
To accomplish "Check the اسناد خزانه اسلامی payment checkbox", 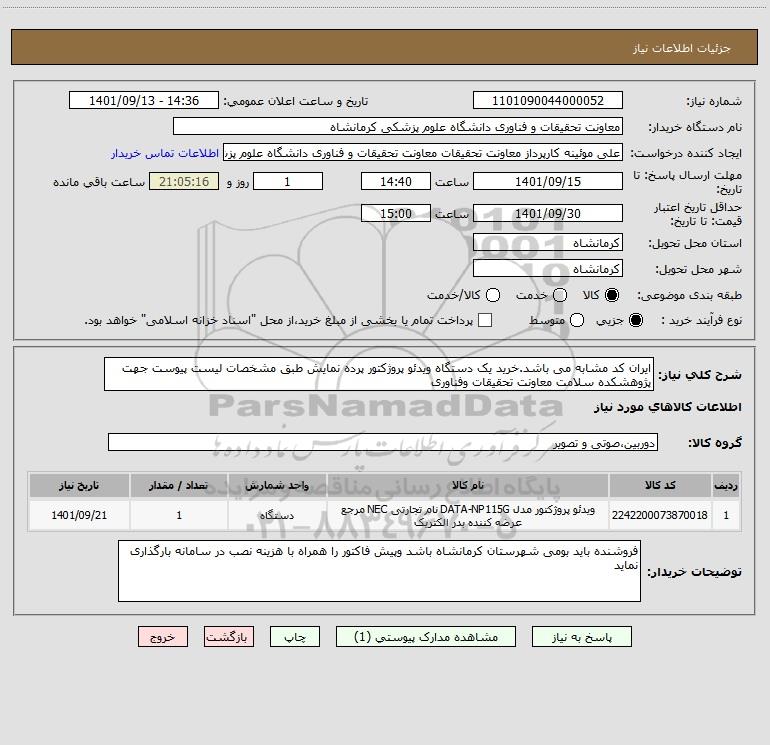I will 485,320.
